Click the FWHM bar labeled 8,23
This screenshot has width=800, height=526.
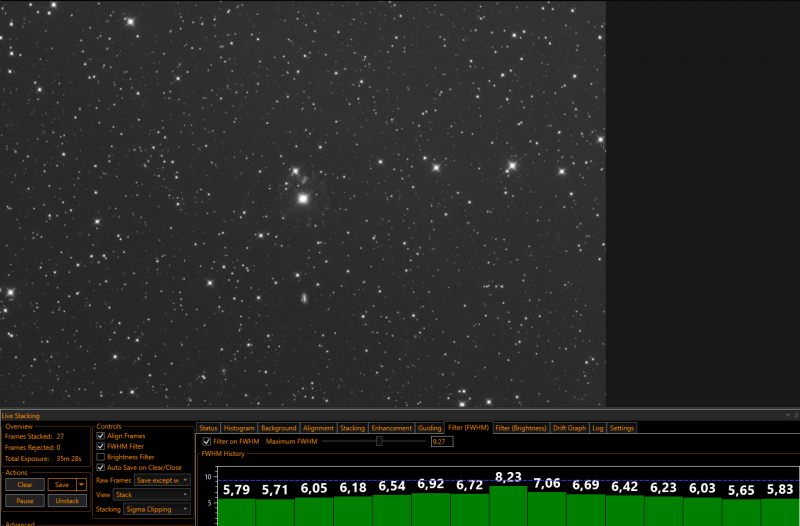[508, 506]
